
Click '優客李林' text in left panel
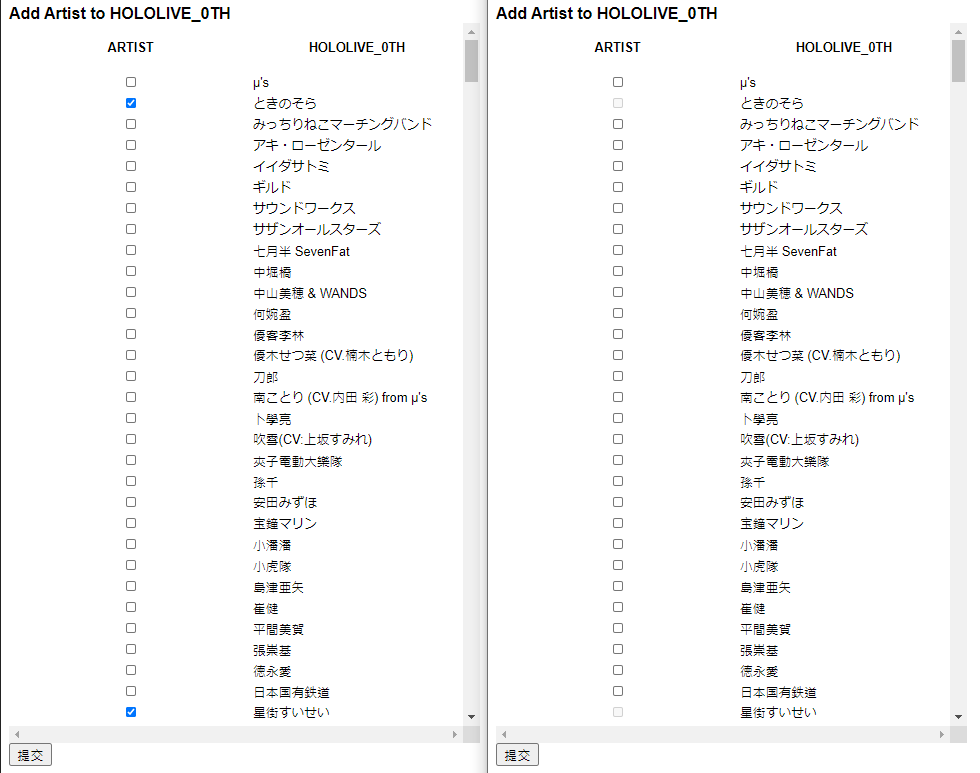(x=278, y=336)
